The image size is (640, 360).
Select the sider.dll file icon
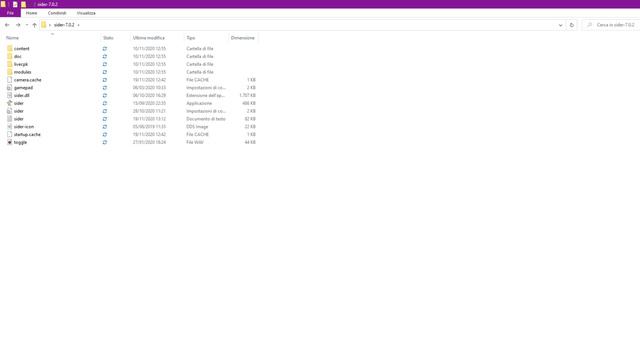pos(10,95)
